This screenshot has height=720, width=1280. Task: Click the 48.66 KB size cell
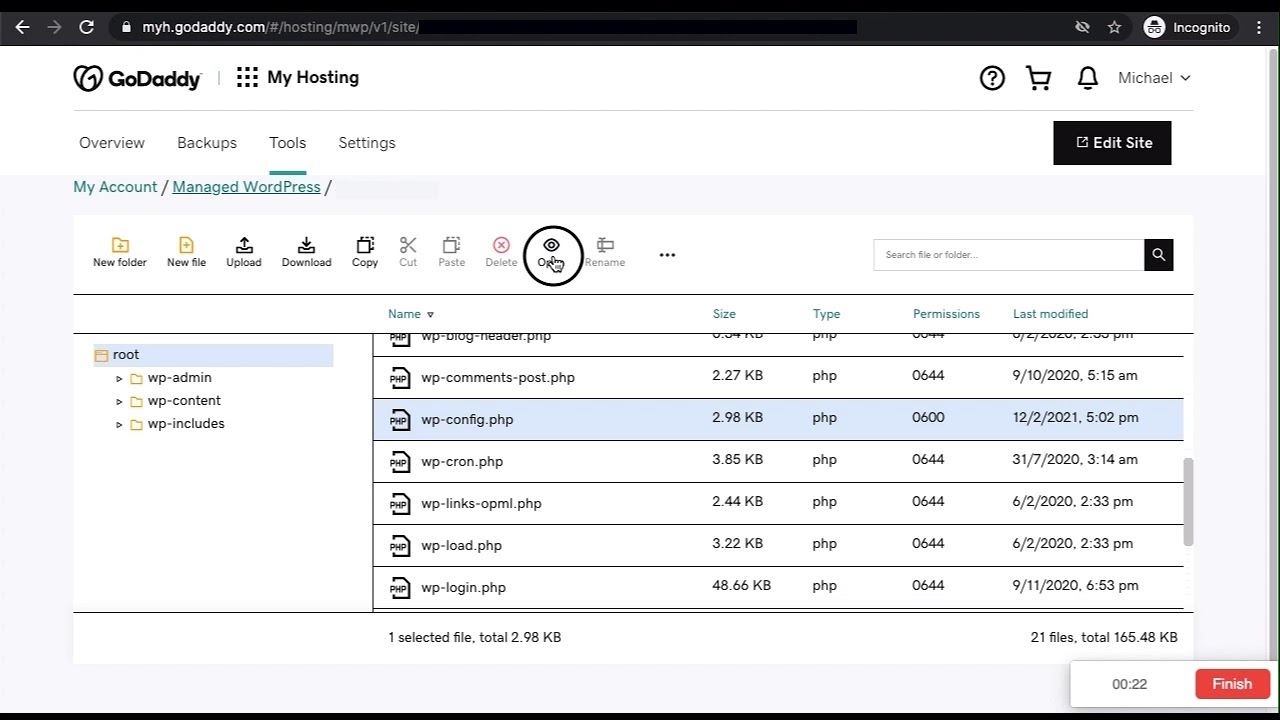pos(741,585)
